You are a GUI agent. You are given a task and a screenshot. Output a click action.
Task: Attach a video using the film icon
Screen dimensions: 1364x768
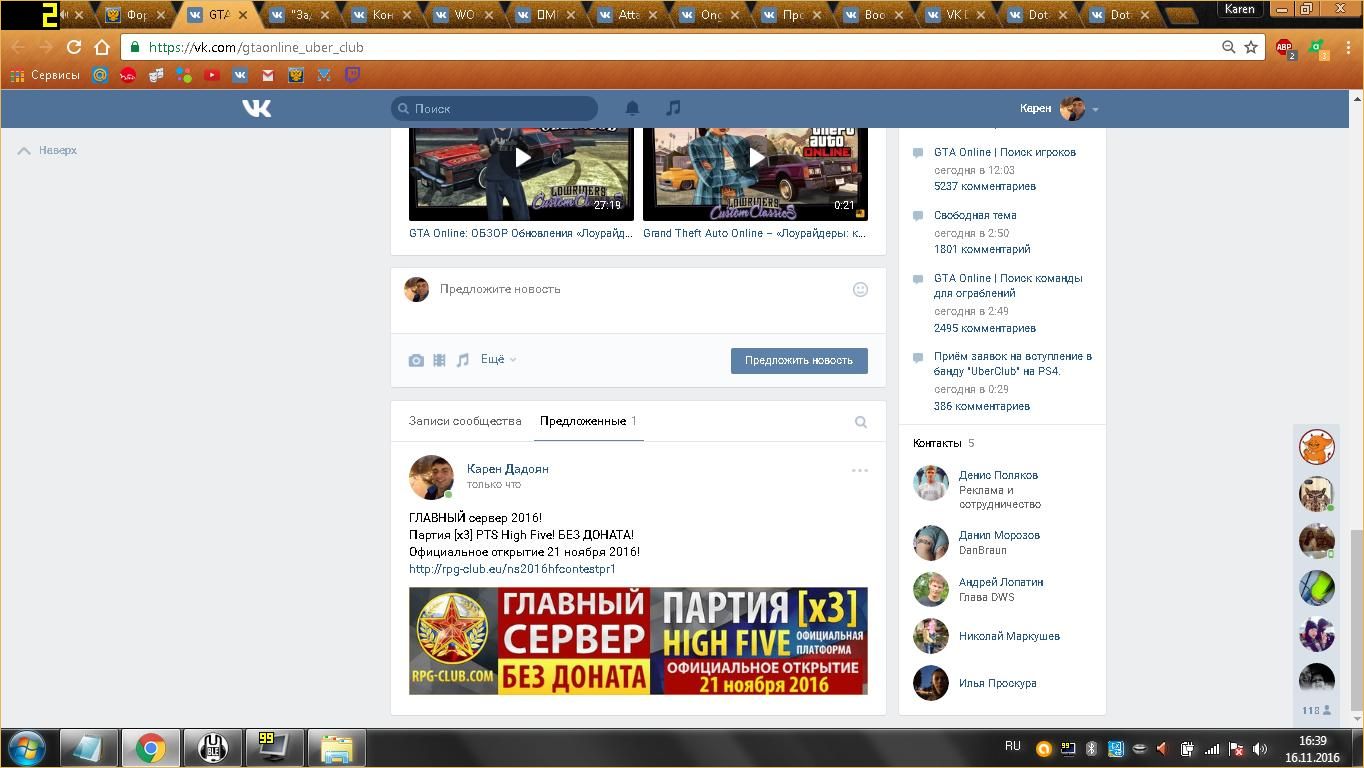click(439, 360)
